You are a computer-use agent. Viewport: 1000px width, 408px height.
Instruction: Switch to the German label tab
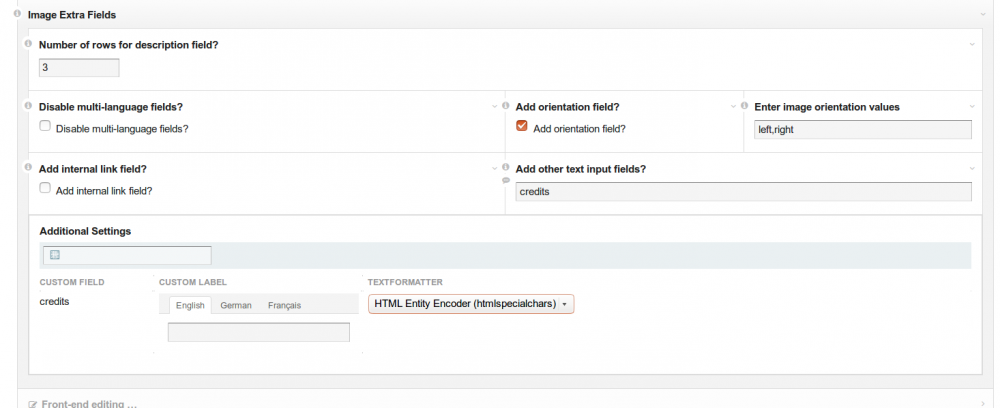tap(236, 305)
